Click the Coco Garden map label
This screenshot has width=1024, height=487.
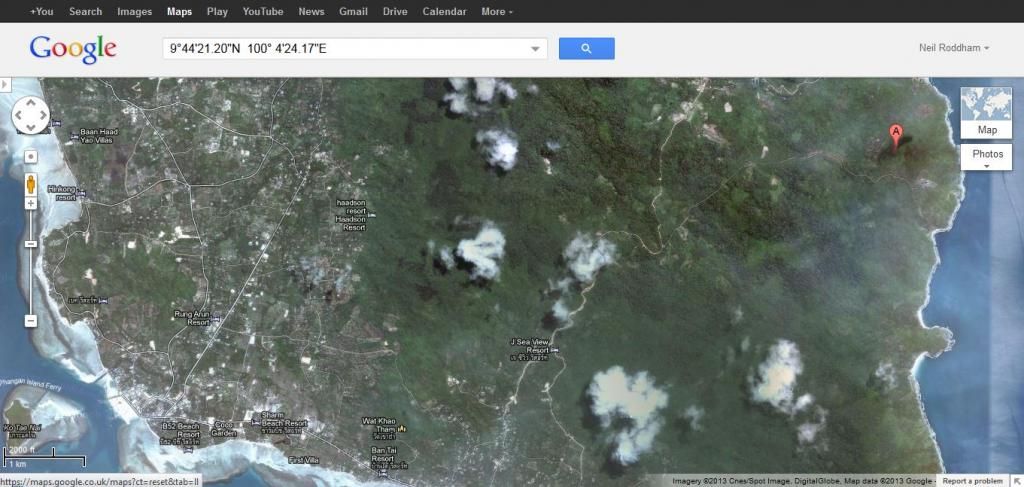[224, 428]
